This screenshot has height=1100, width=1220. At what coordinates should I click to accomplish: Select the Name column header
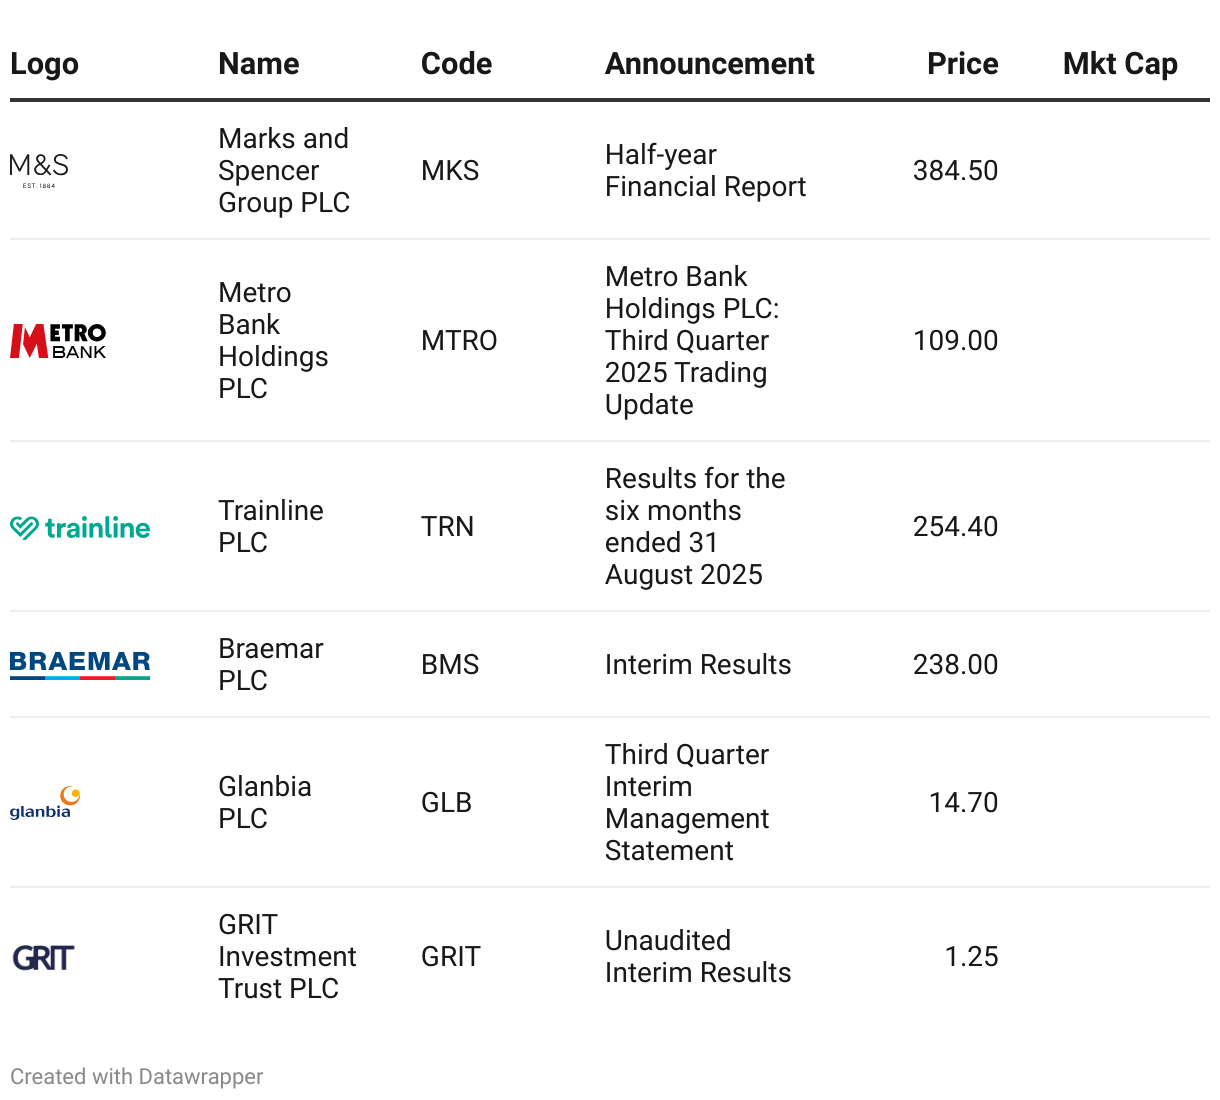coord(259,64)
